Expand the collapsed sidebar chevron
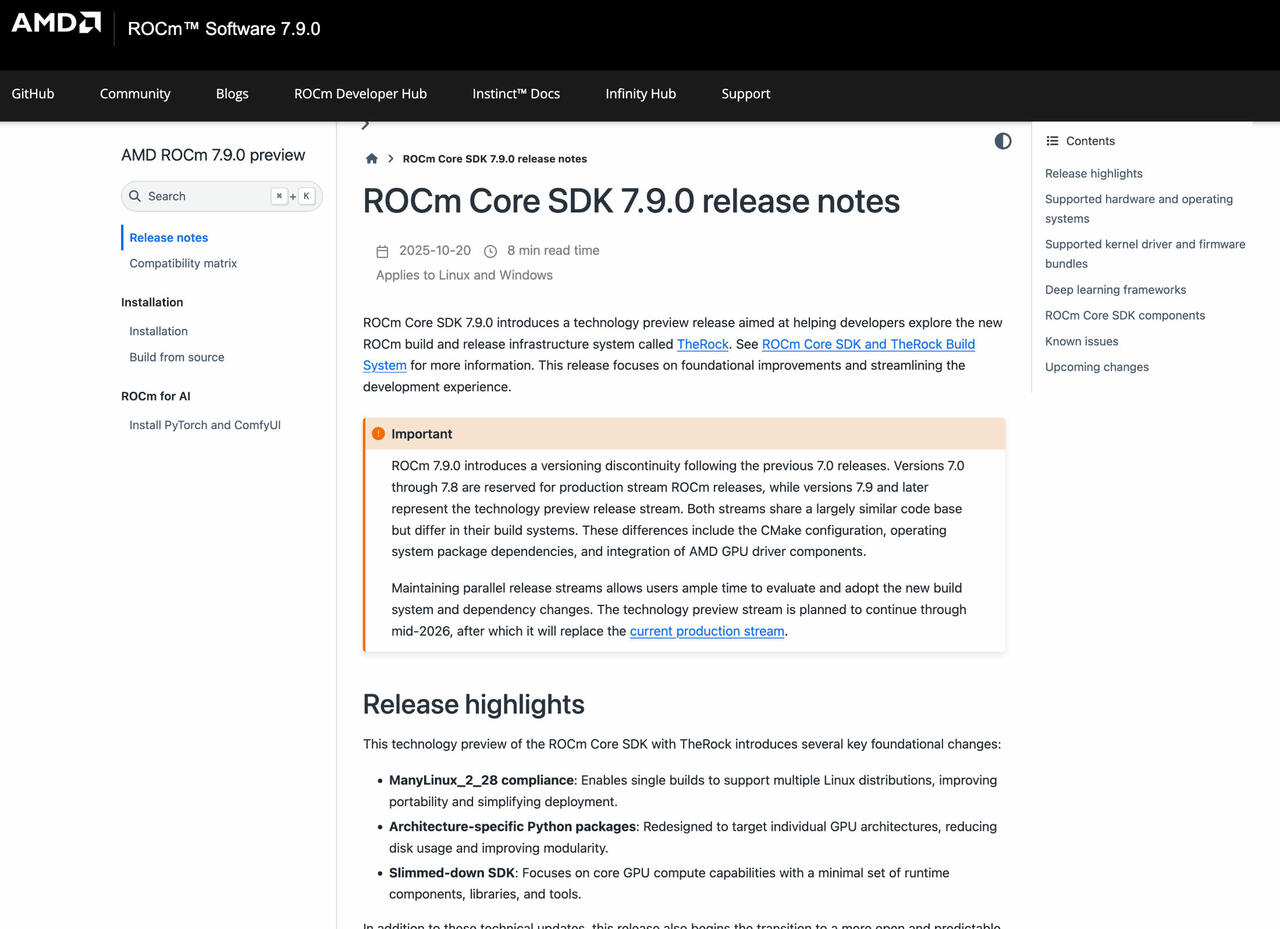This screenshot has width=1280, height=929. [365, 125]
